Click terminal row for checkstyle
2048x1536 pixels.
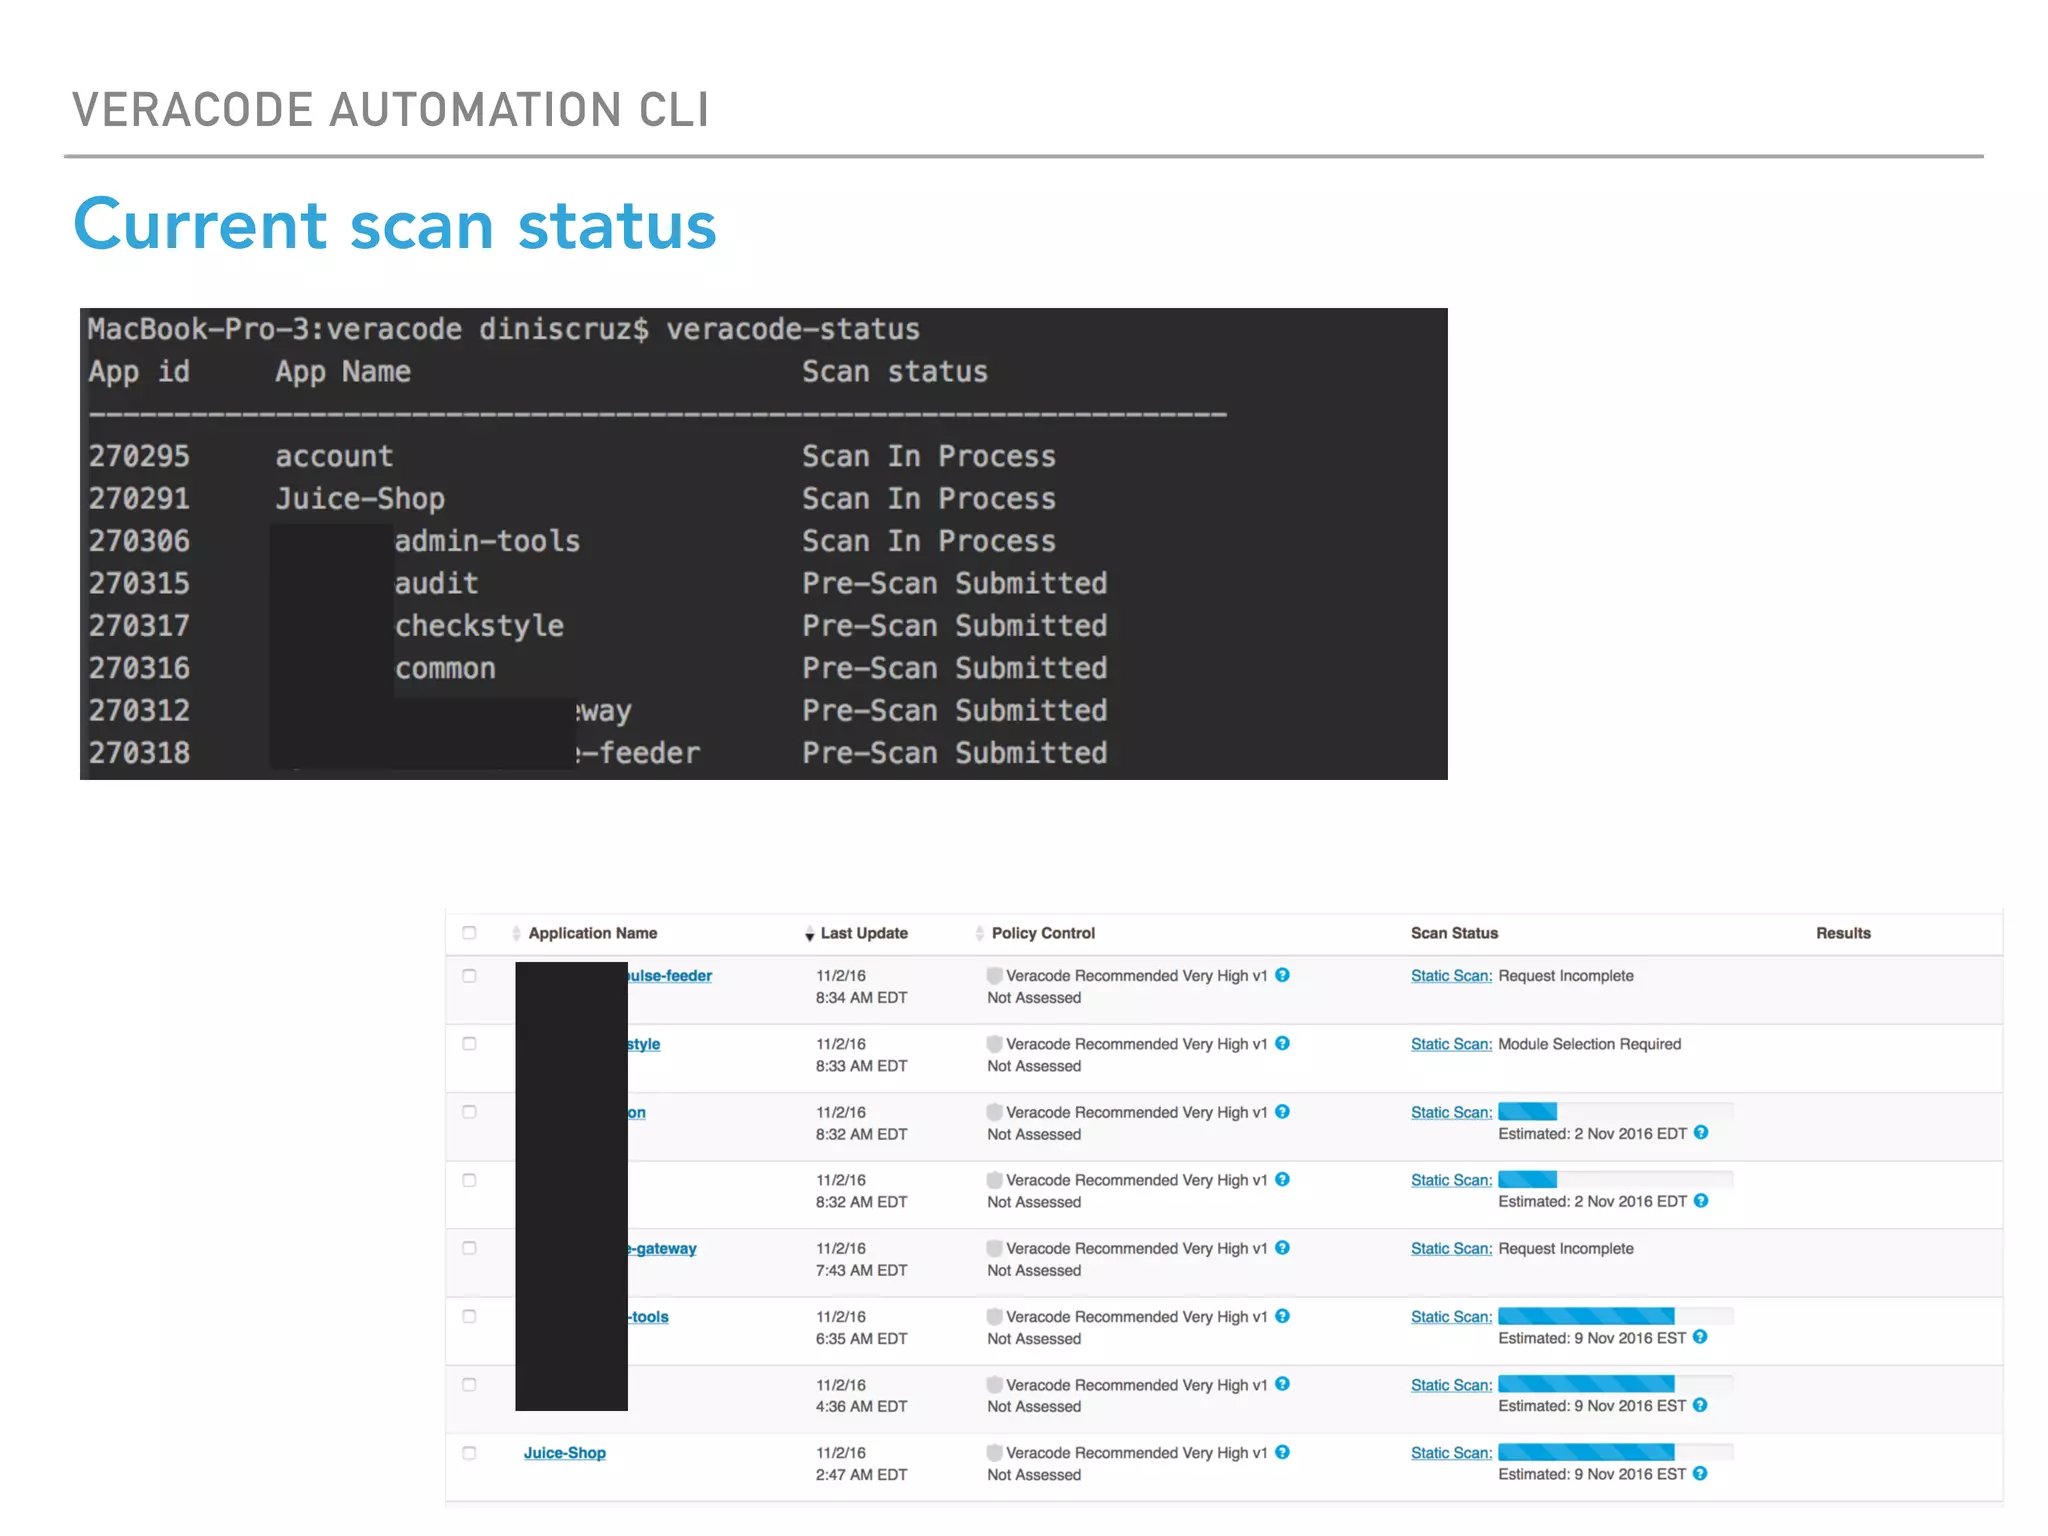[598, 625]
